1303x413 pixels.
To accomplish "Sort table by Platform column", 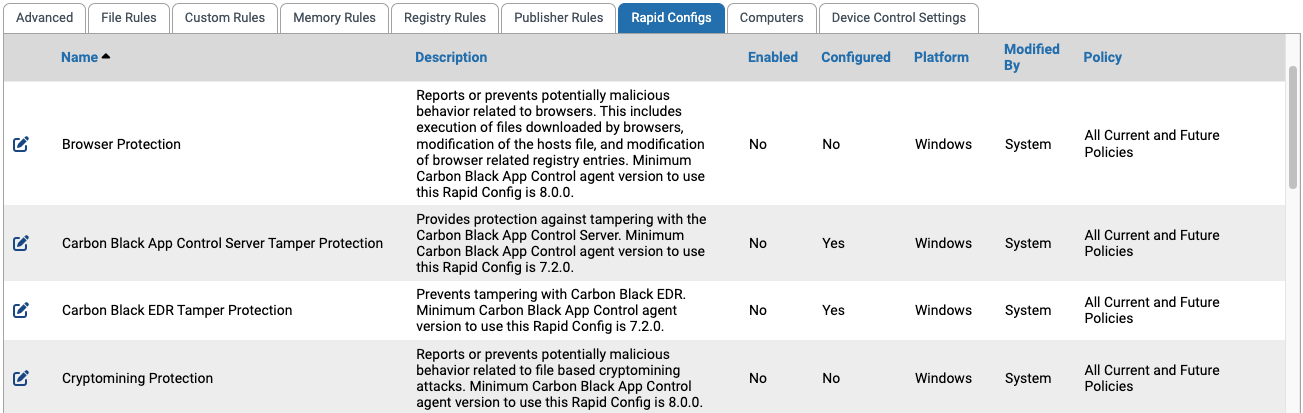I will 941,57.
